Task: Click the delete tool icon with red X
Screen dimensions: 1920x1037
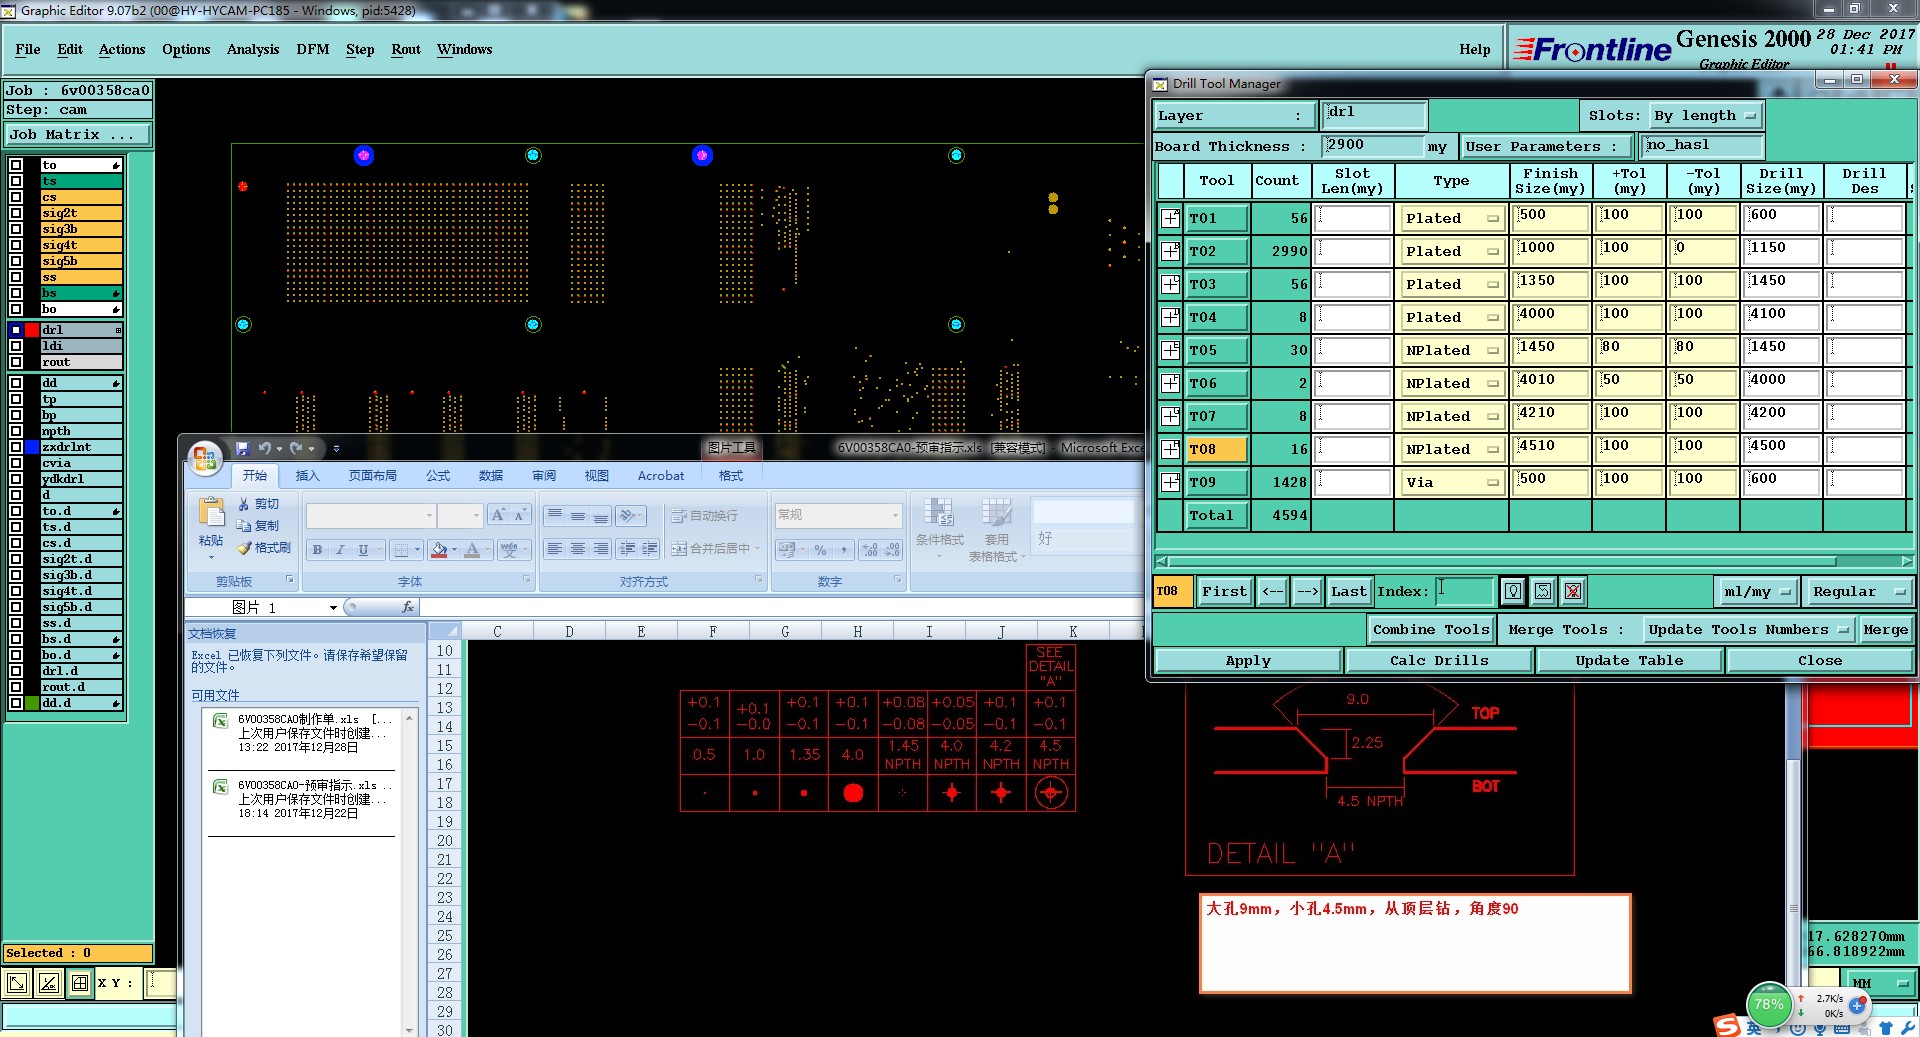Action: [1573, 591]
